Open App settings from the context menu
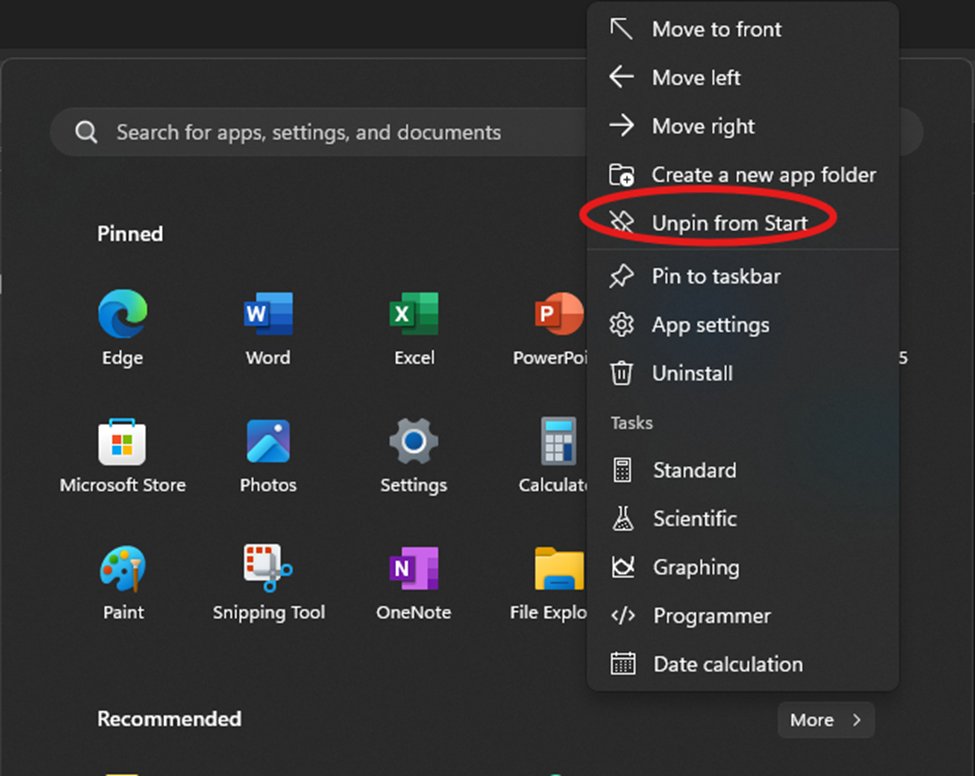Screen dimensions: 975x776 (743, 325)
